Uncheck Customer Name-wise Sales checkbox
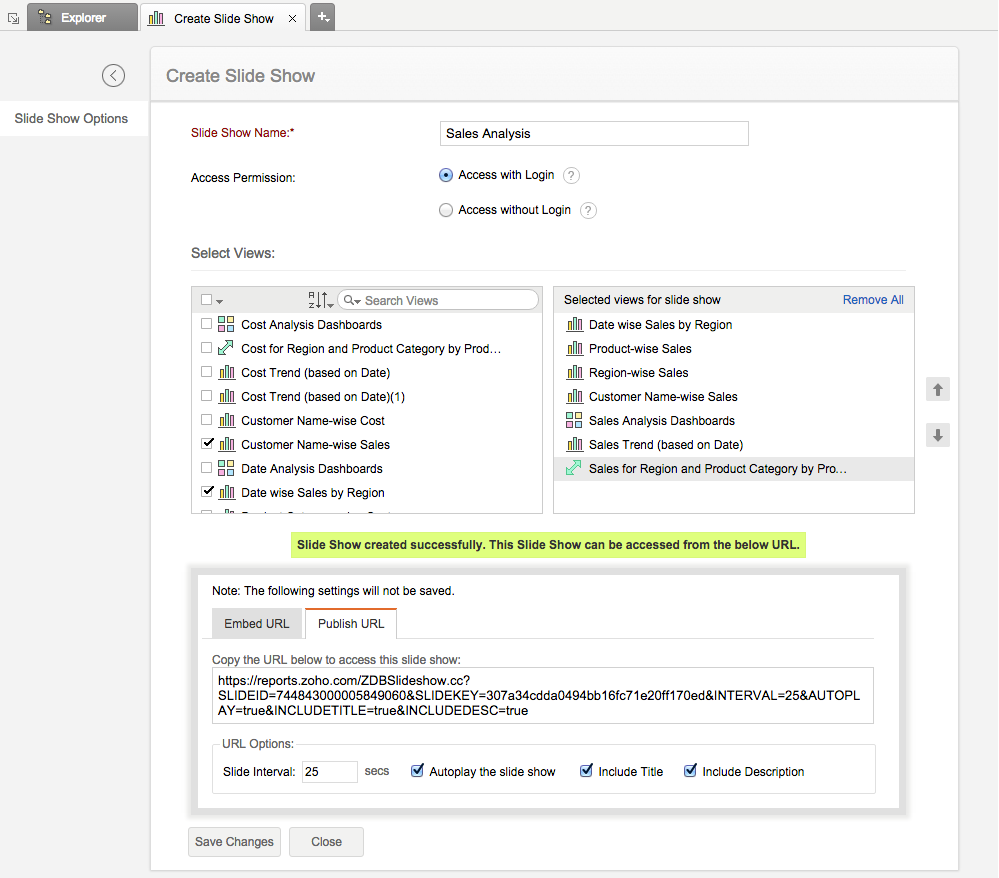This screenshot has height=878, width=999. pos(207,444)
